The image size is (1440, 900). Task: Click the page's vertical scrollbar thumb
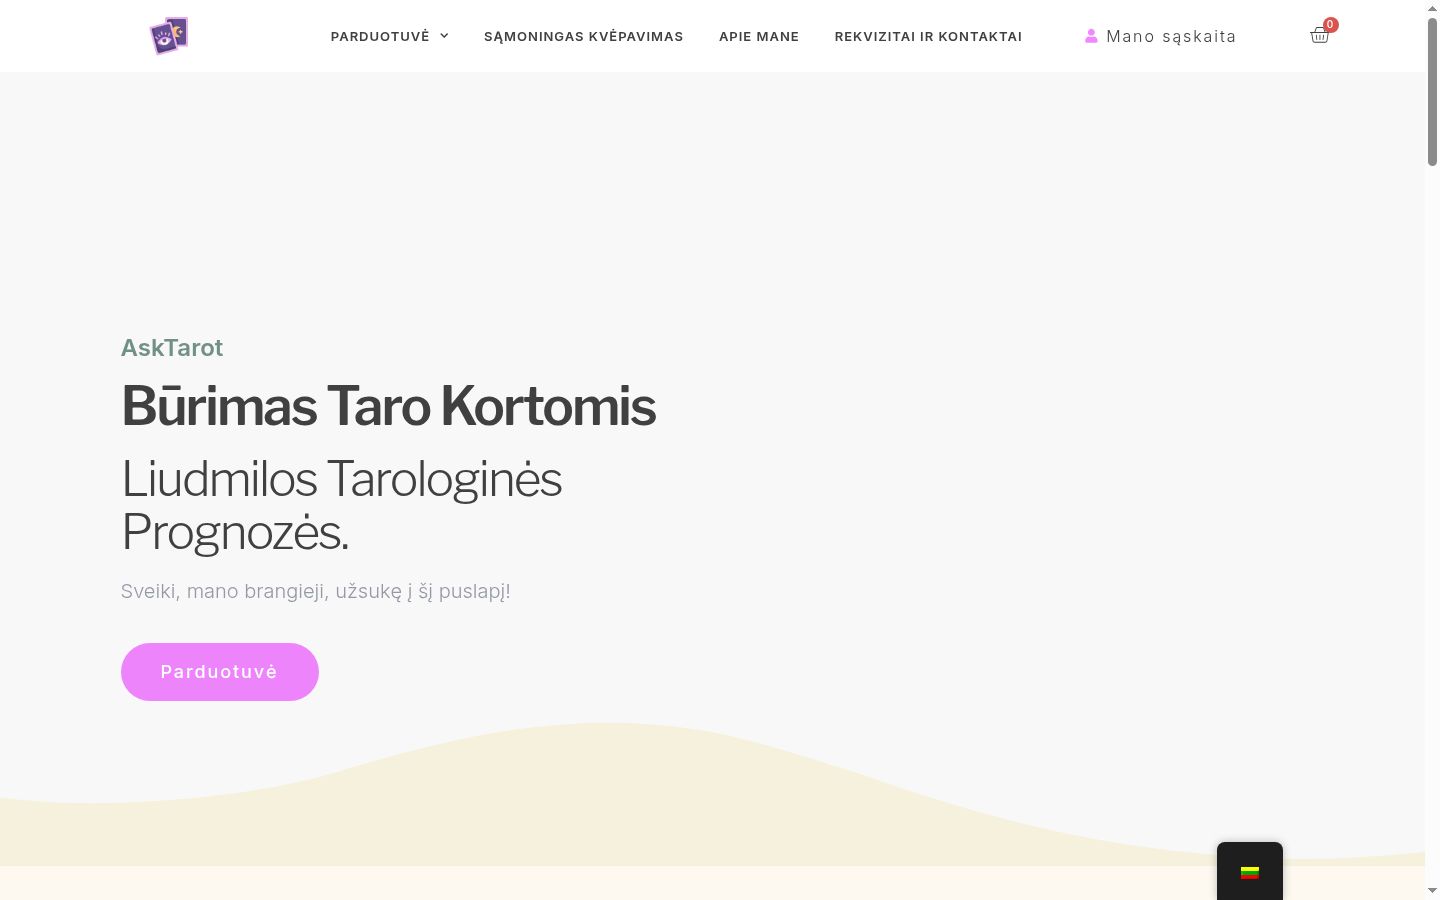pyautogui.click(x=1432, y=91)
